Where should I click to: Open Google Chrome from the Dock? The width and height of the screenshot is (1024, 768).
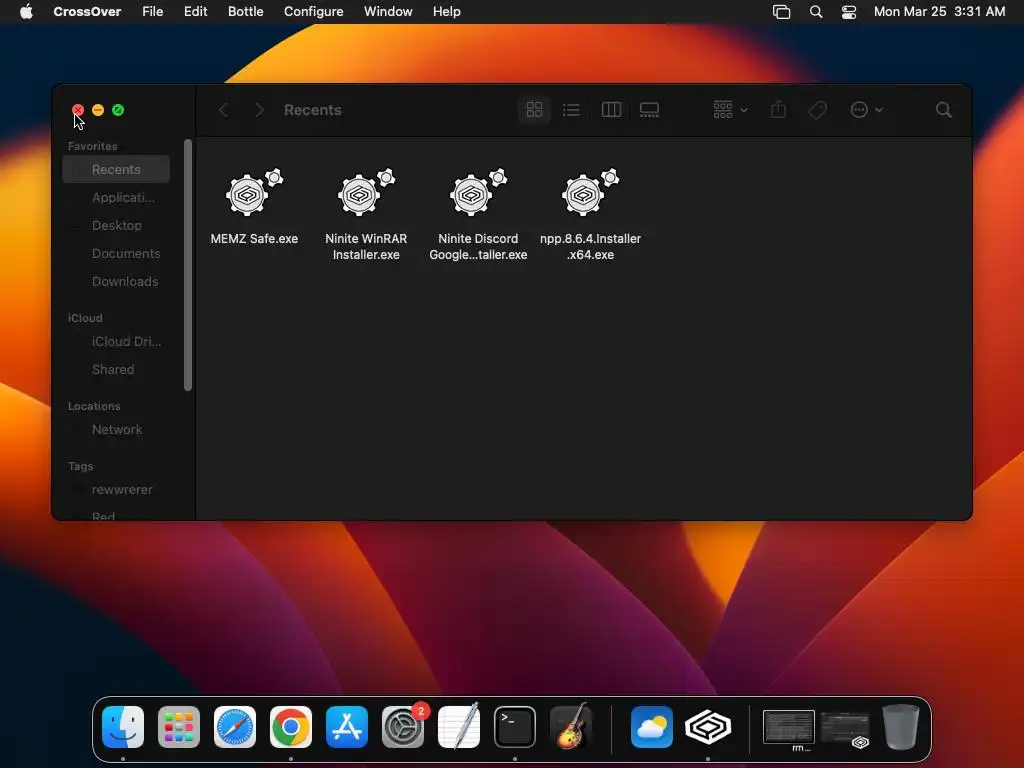pos(291,727)
